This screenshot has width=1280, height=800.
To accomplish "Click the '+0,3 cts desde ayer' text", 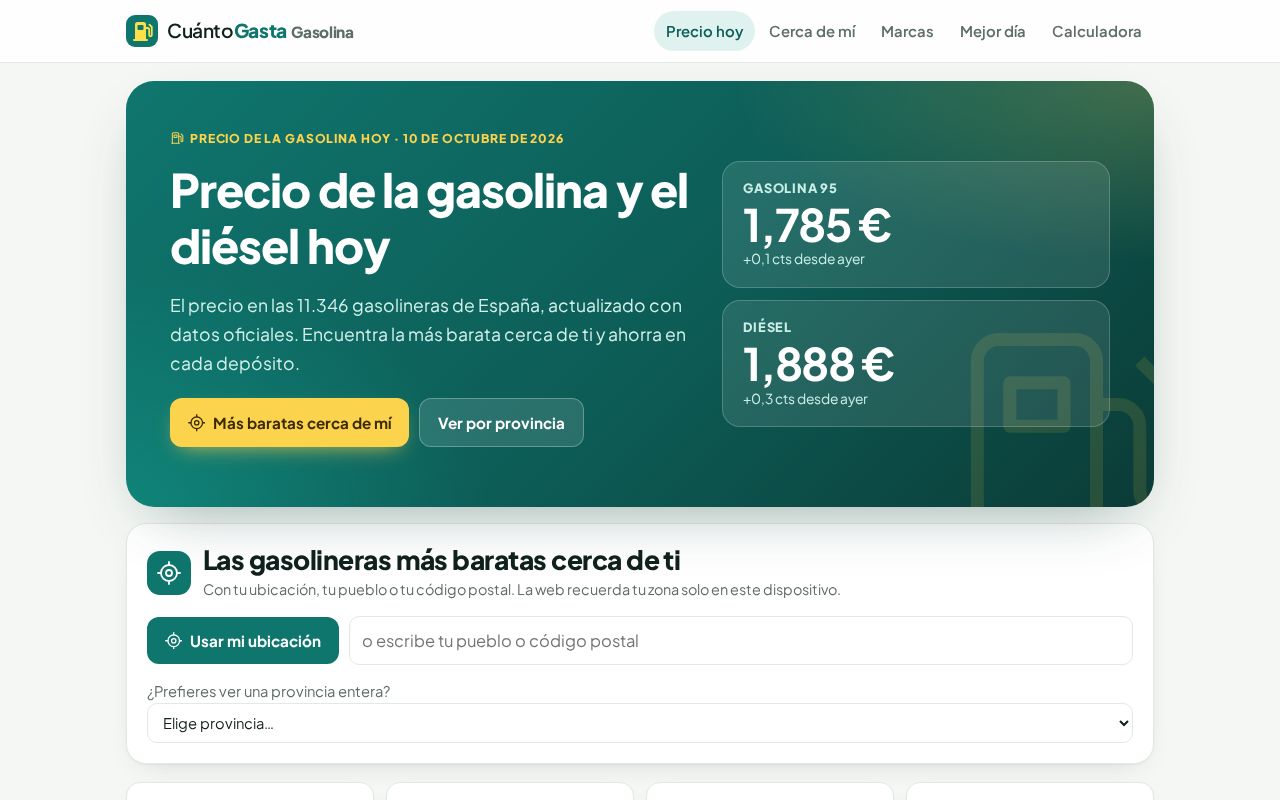I will (x=805, y=399).
